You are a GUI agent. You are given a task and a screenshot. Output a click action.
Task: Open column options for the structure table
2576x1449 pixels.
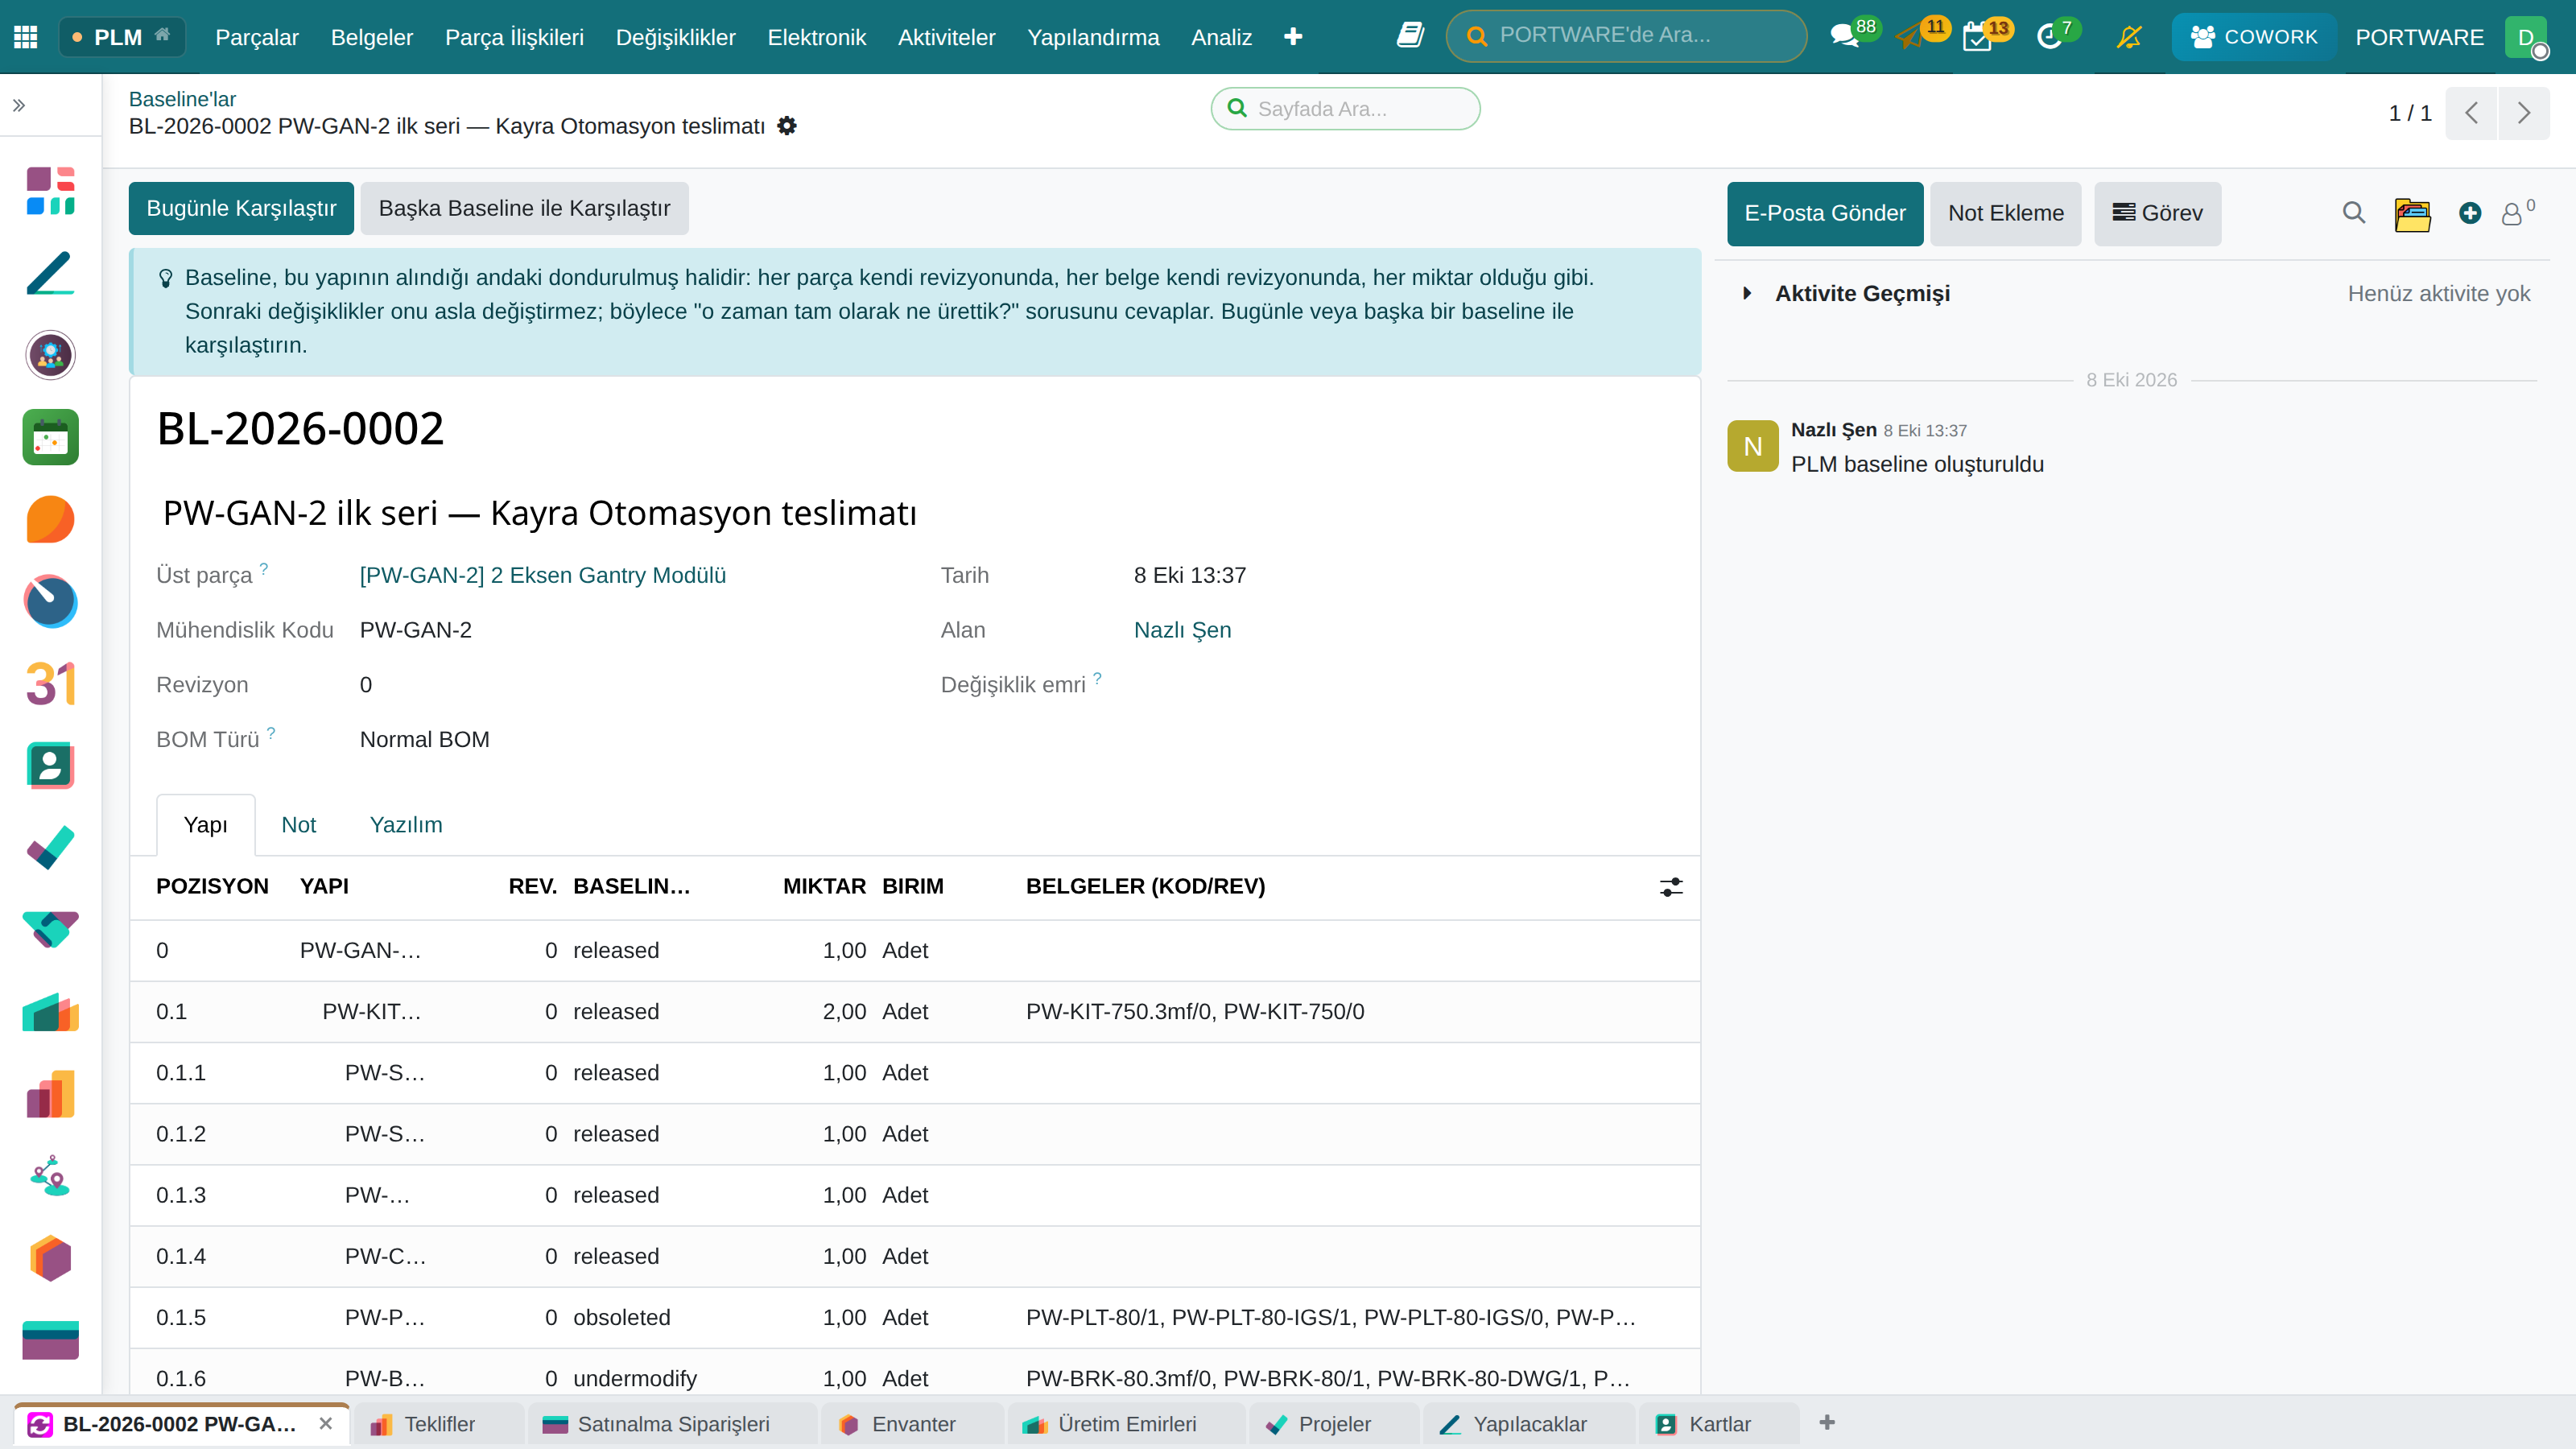click(x=1671, y=887)
